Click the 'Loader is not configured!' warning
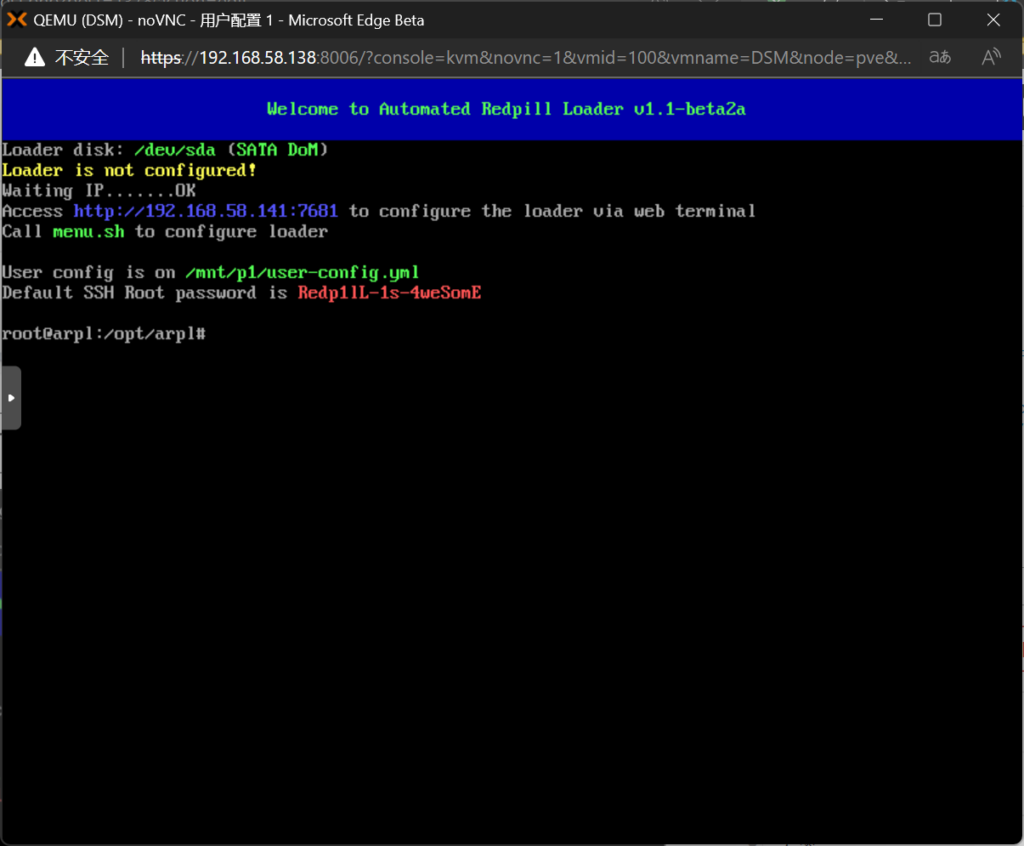The width and height of the screenshot is (1024, 846). pos(129,170)
